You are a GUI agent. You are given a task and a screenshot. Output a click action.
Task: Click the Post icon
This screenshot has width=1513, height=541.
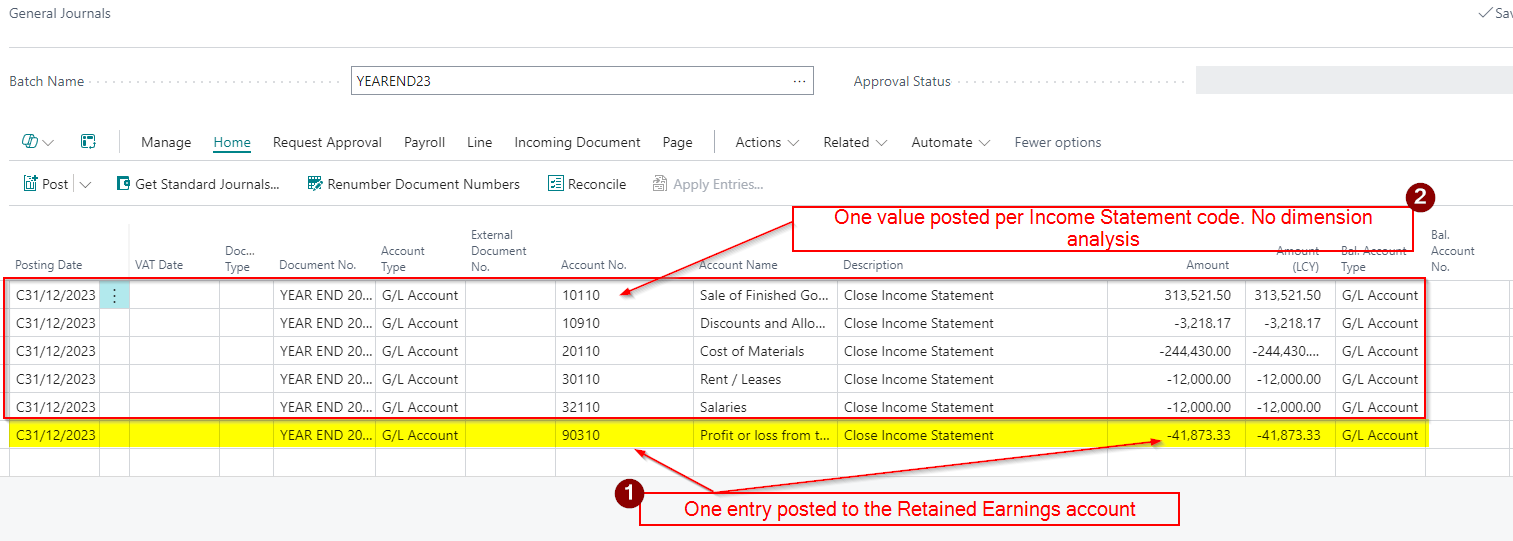30,184
